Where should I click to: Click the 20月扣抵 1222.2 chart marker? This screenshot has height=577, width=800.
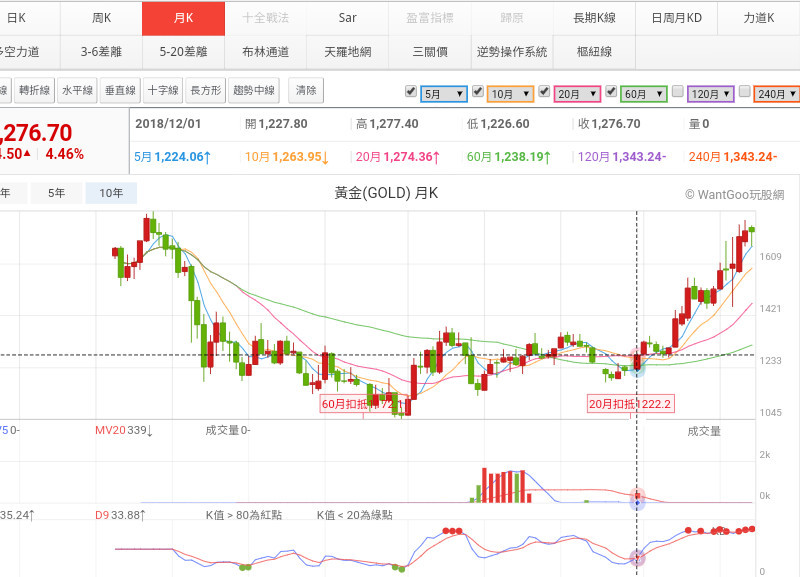click(630, 404)
